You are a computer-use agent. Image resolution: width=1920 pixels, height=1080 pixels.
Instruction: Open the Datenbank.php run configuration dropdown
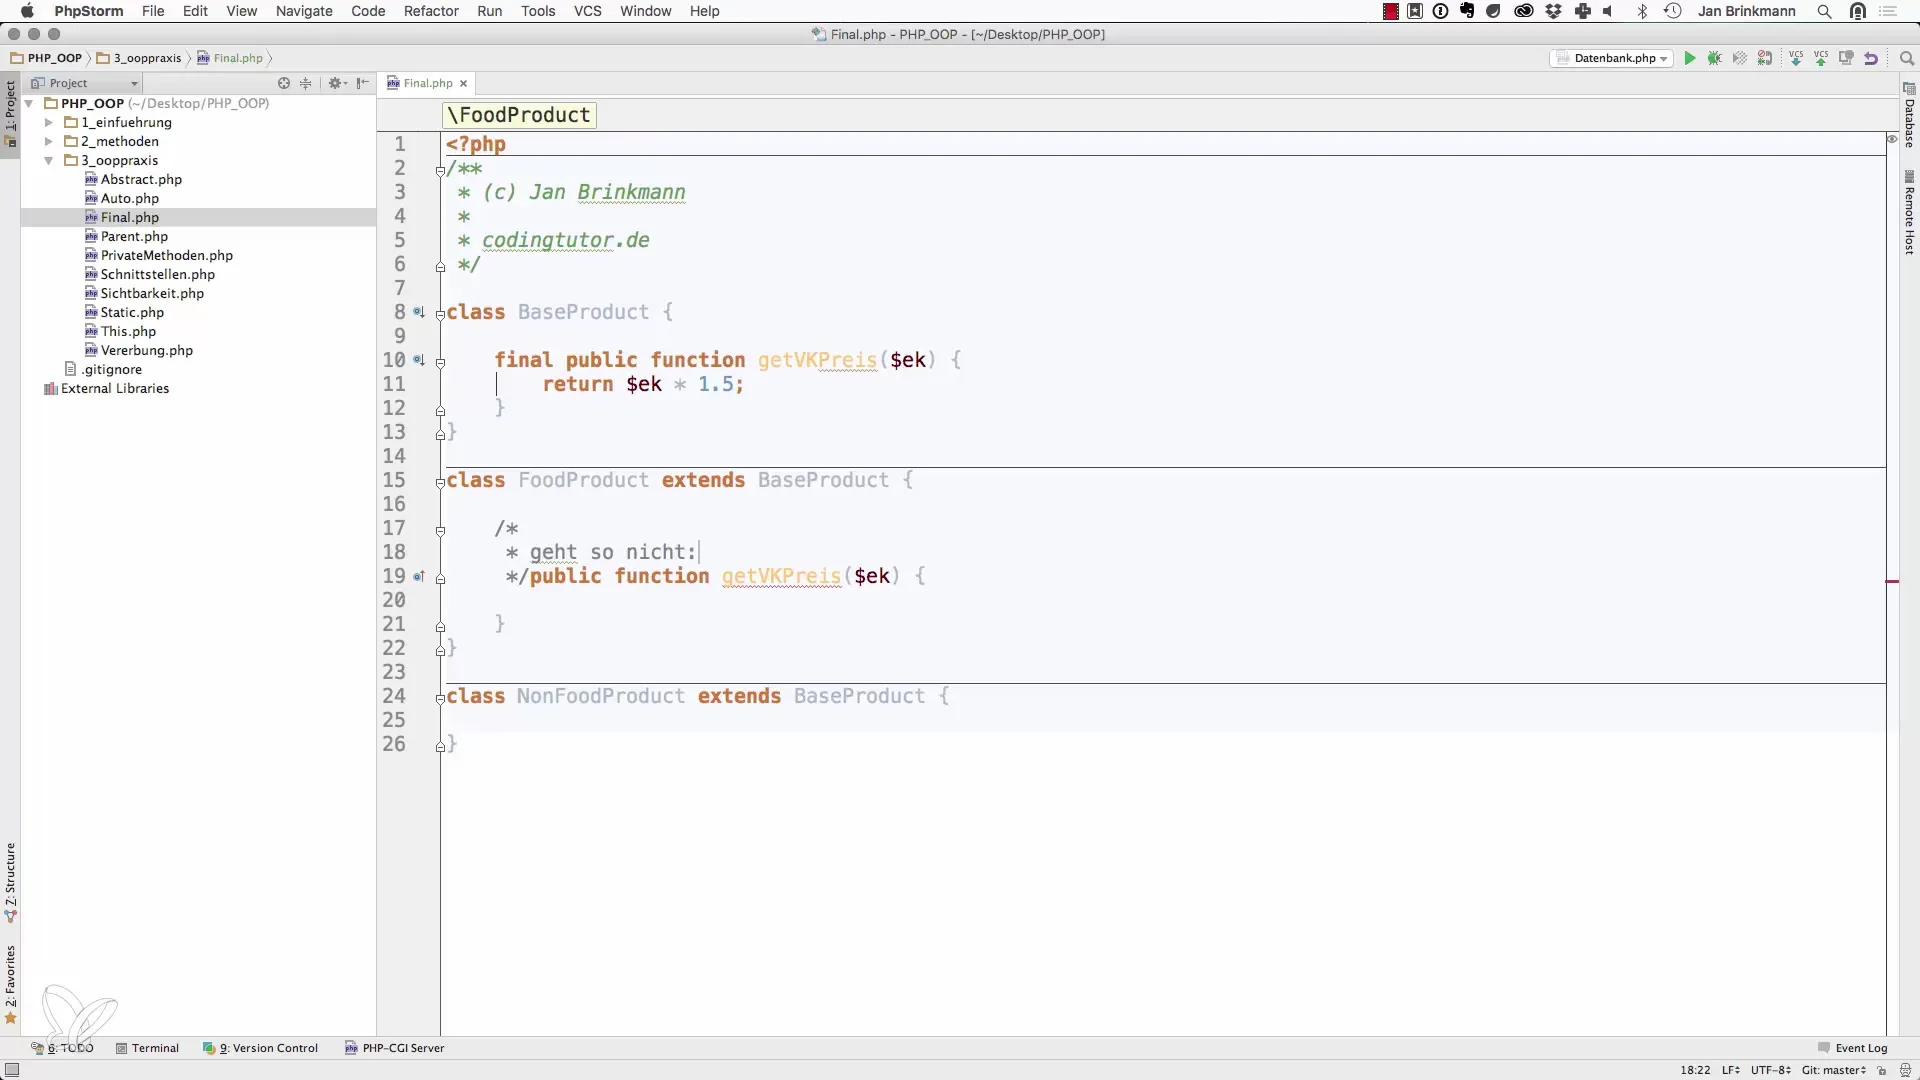(1612, 58)
